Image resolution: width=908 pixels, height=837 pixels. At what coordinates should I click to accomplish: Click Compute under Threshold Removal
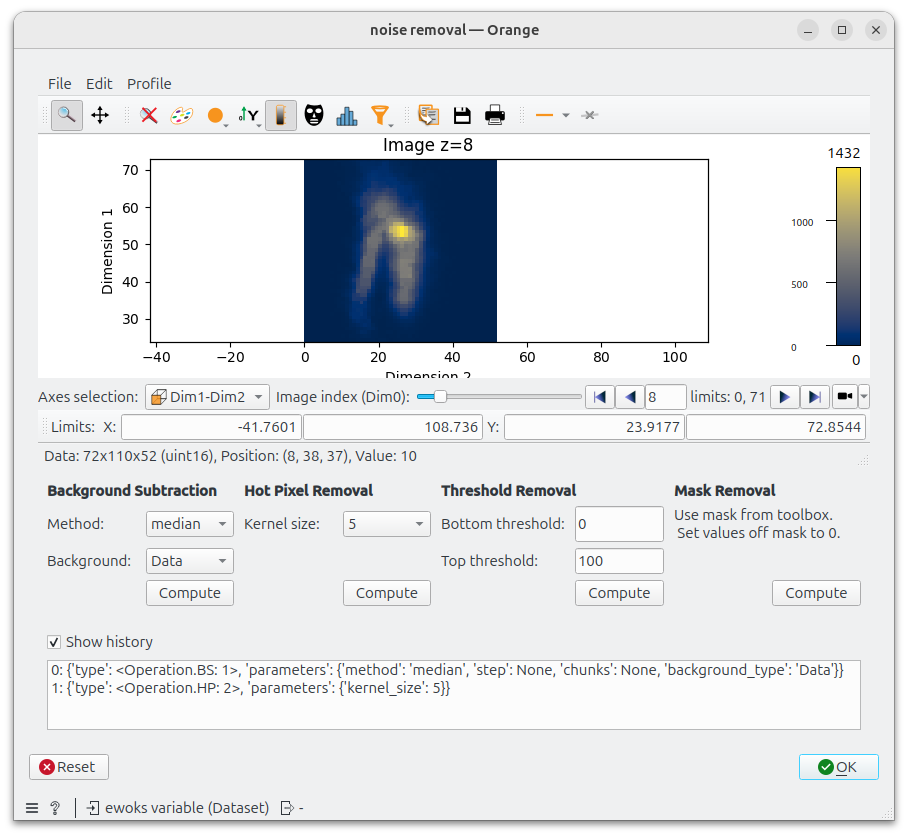point(619,593)
